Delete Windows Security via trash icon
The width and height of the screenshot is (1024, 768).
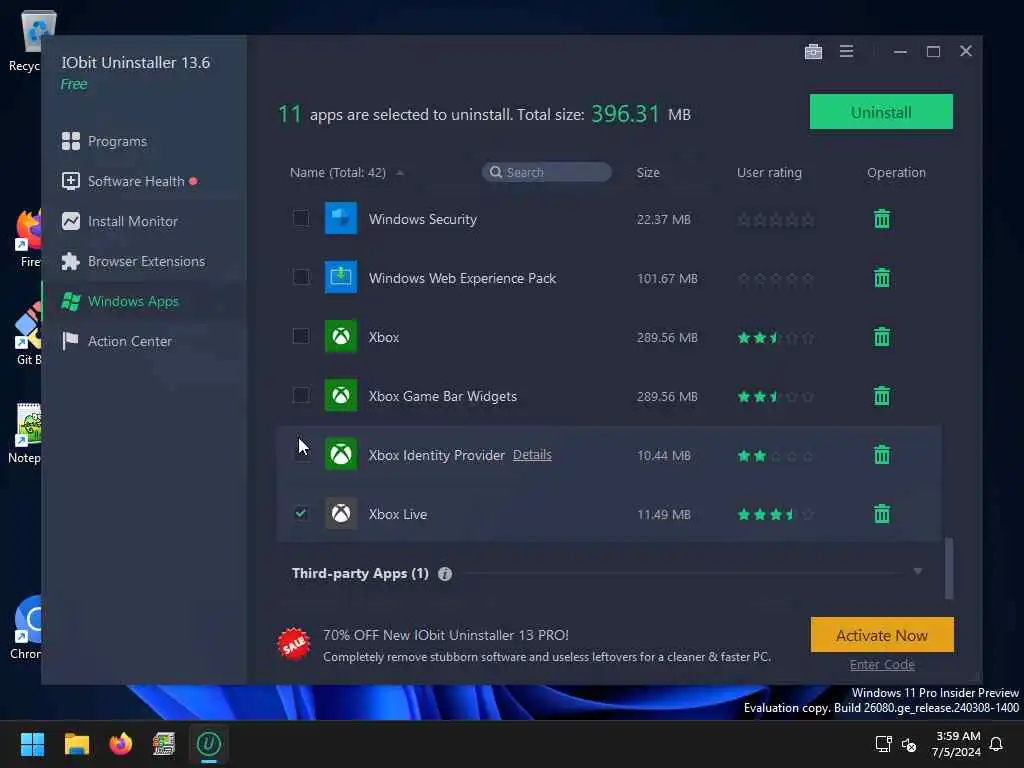pyautogui.click(x=882, y=219)
